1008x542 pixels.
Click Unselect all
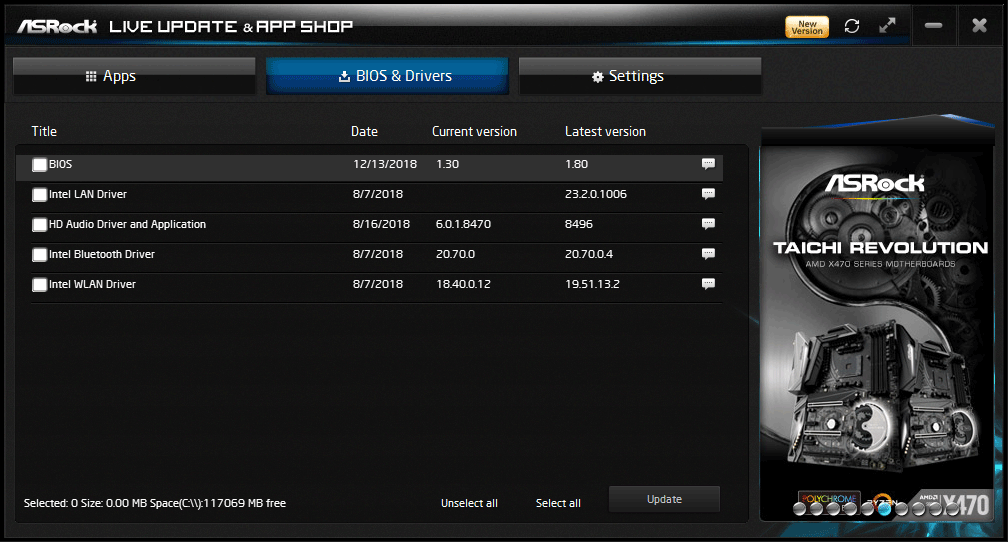point(469,503)
